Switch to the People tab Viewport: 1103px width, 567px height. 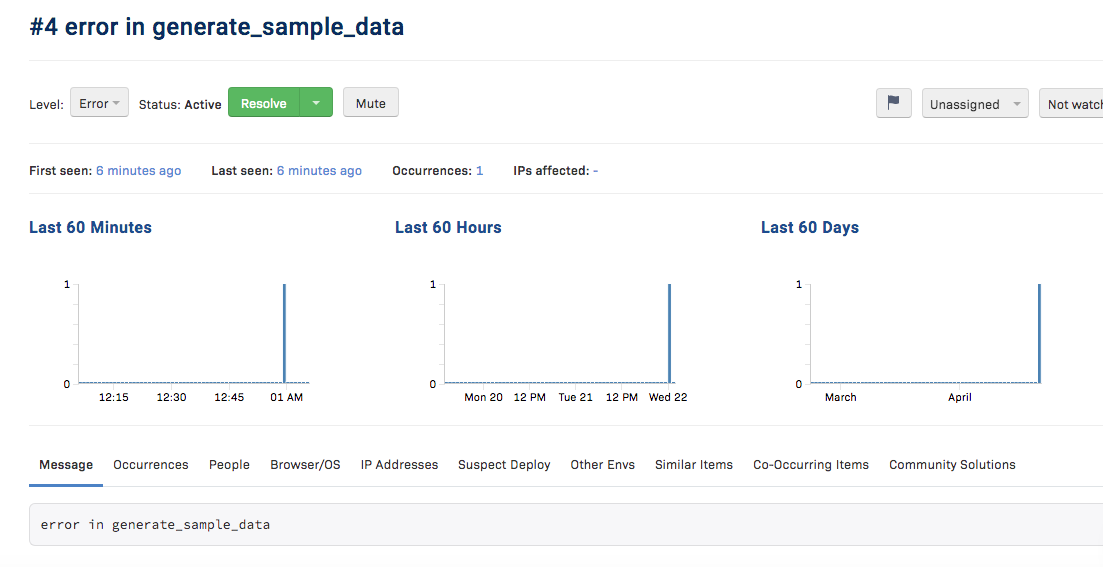pos(229,465)
